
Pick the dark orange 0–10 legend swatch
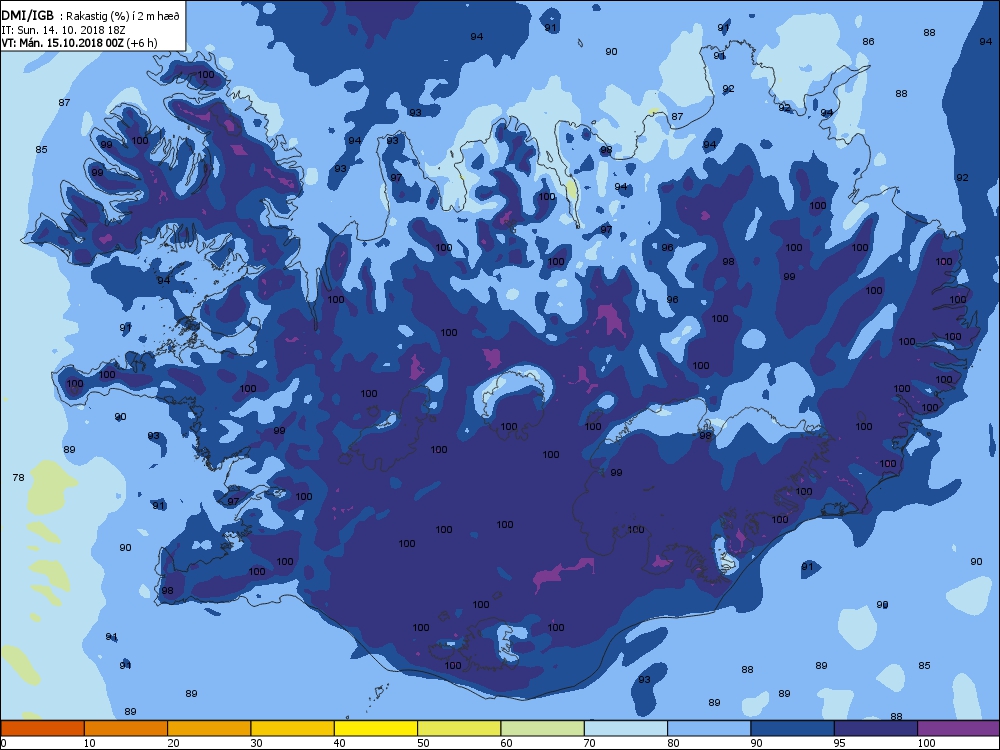[x=42, y=728]
